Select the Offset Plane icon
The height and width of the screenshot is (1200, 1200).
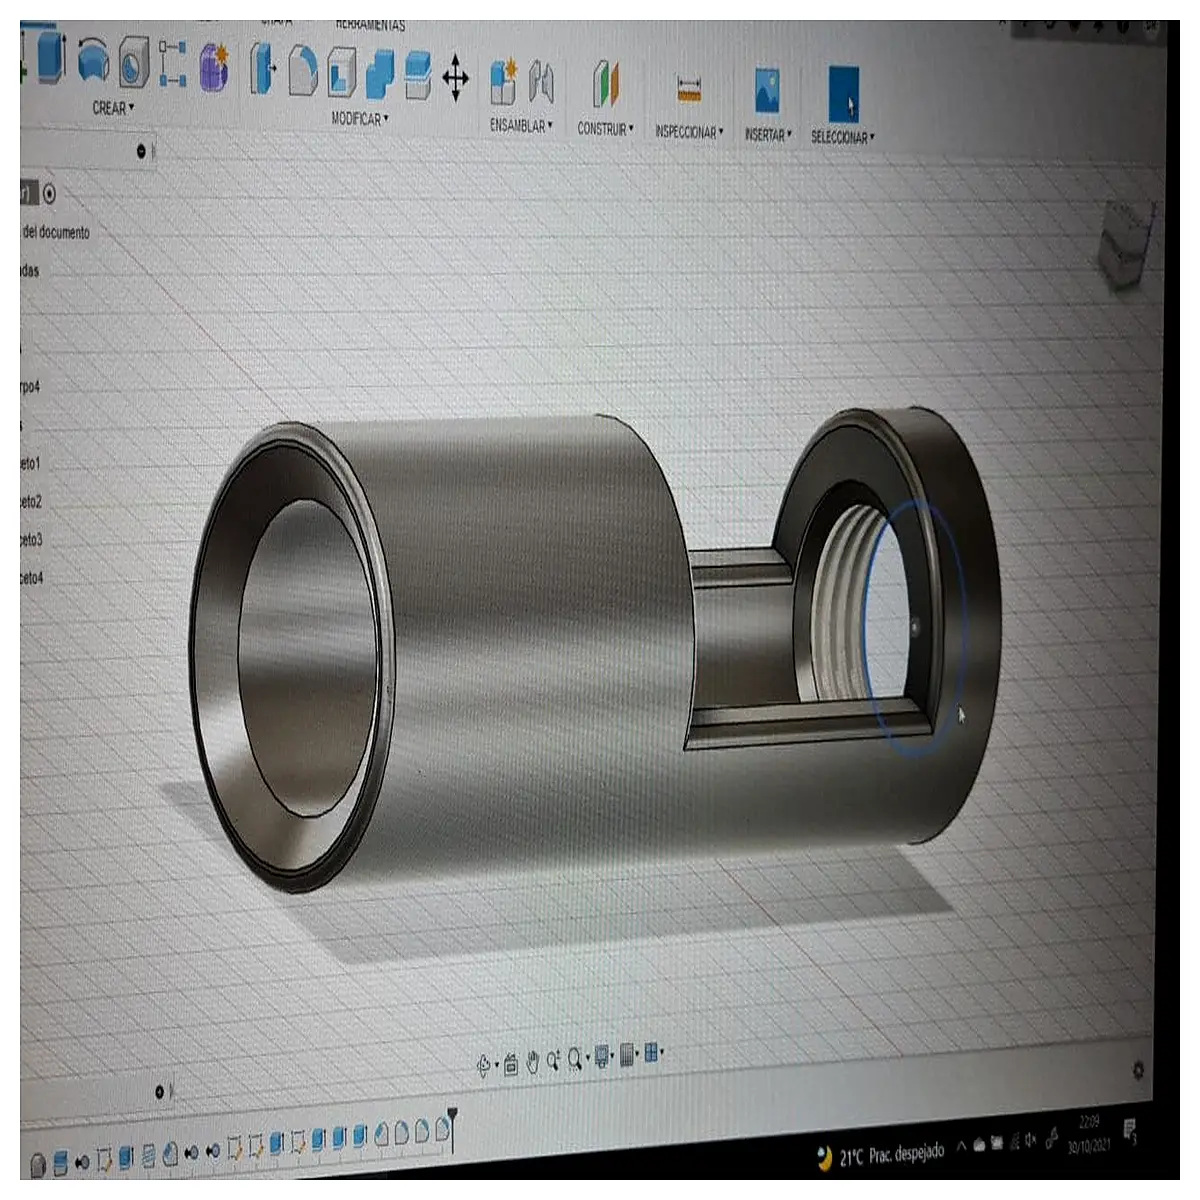coord(606,84)
